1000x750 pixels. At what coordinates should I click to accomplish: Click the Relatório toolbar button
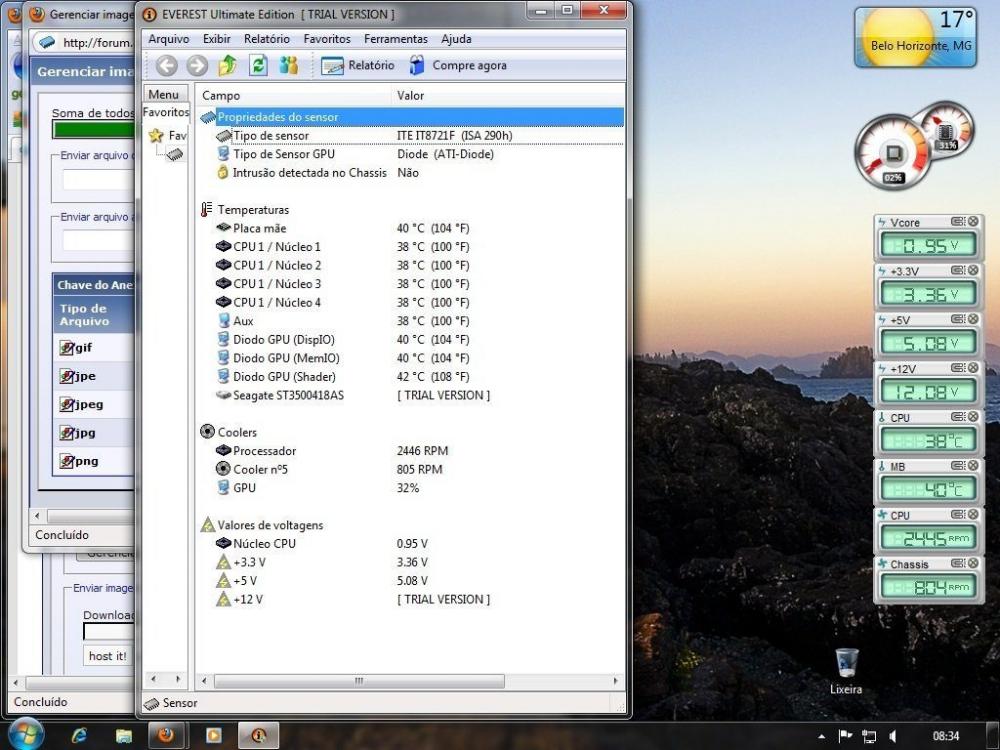[358, 66]
